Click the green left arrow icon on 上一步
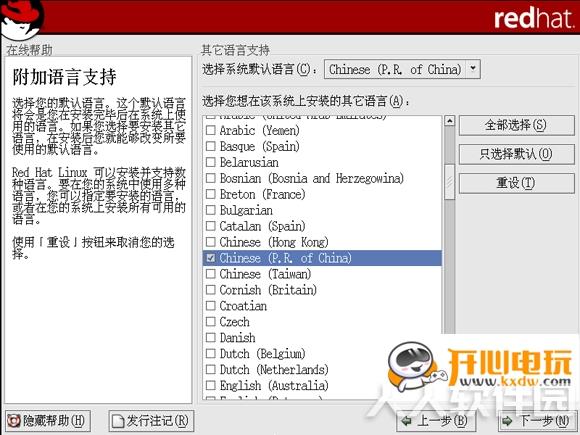This screenshot has width=580, height=435. 407,421
